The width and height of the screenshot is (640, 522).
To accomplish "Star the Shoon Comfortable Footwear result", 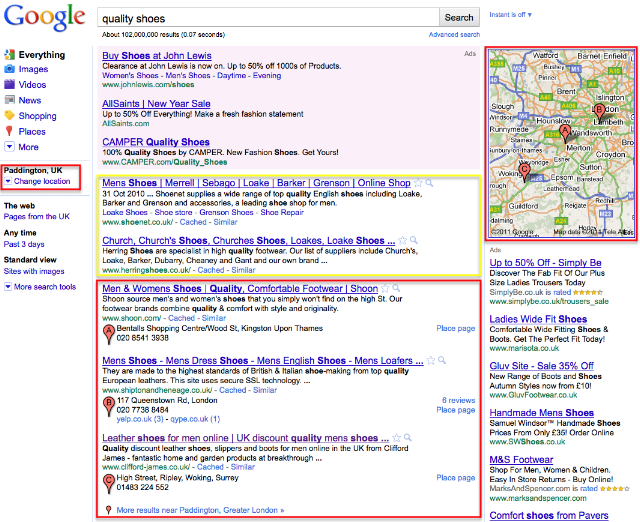I will (x=385, y=288).
